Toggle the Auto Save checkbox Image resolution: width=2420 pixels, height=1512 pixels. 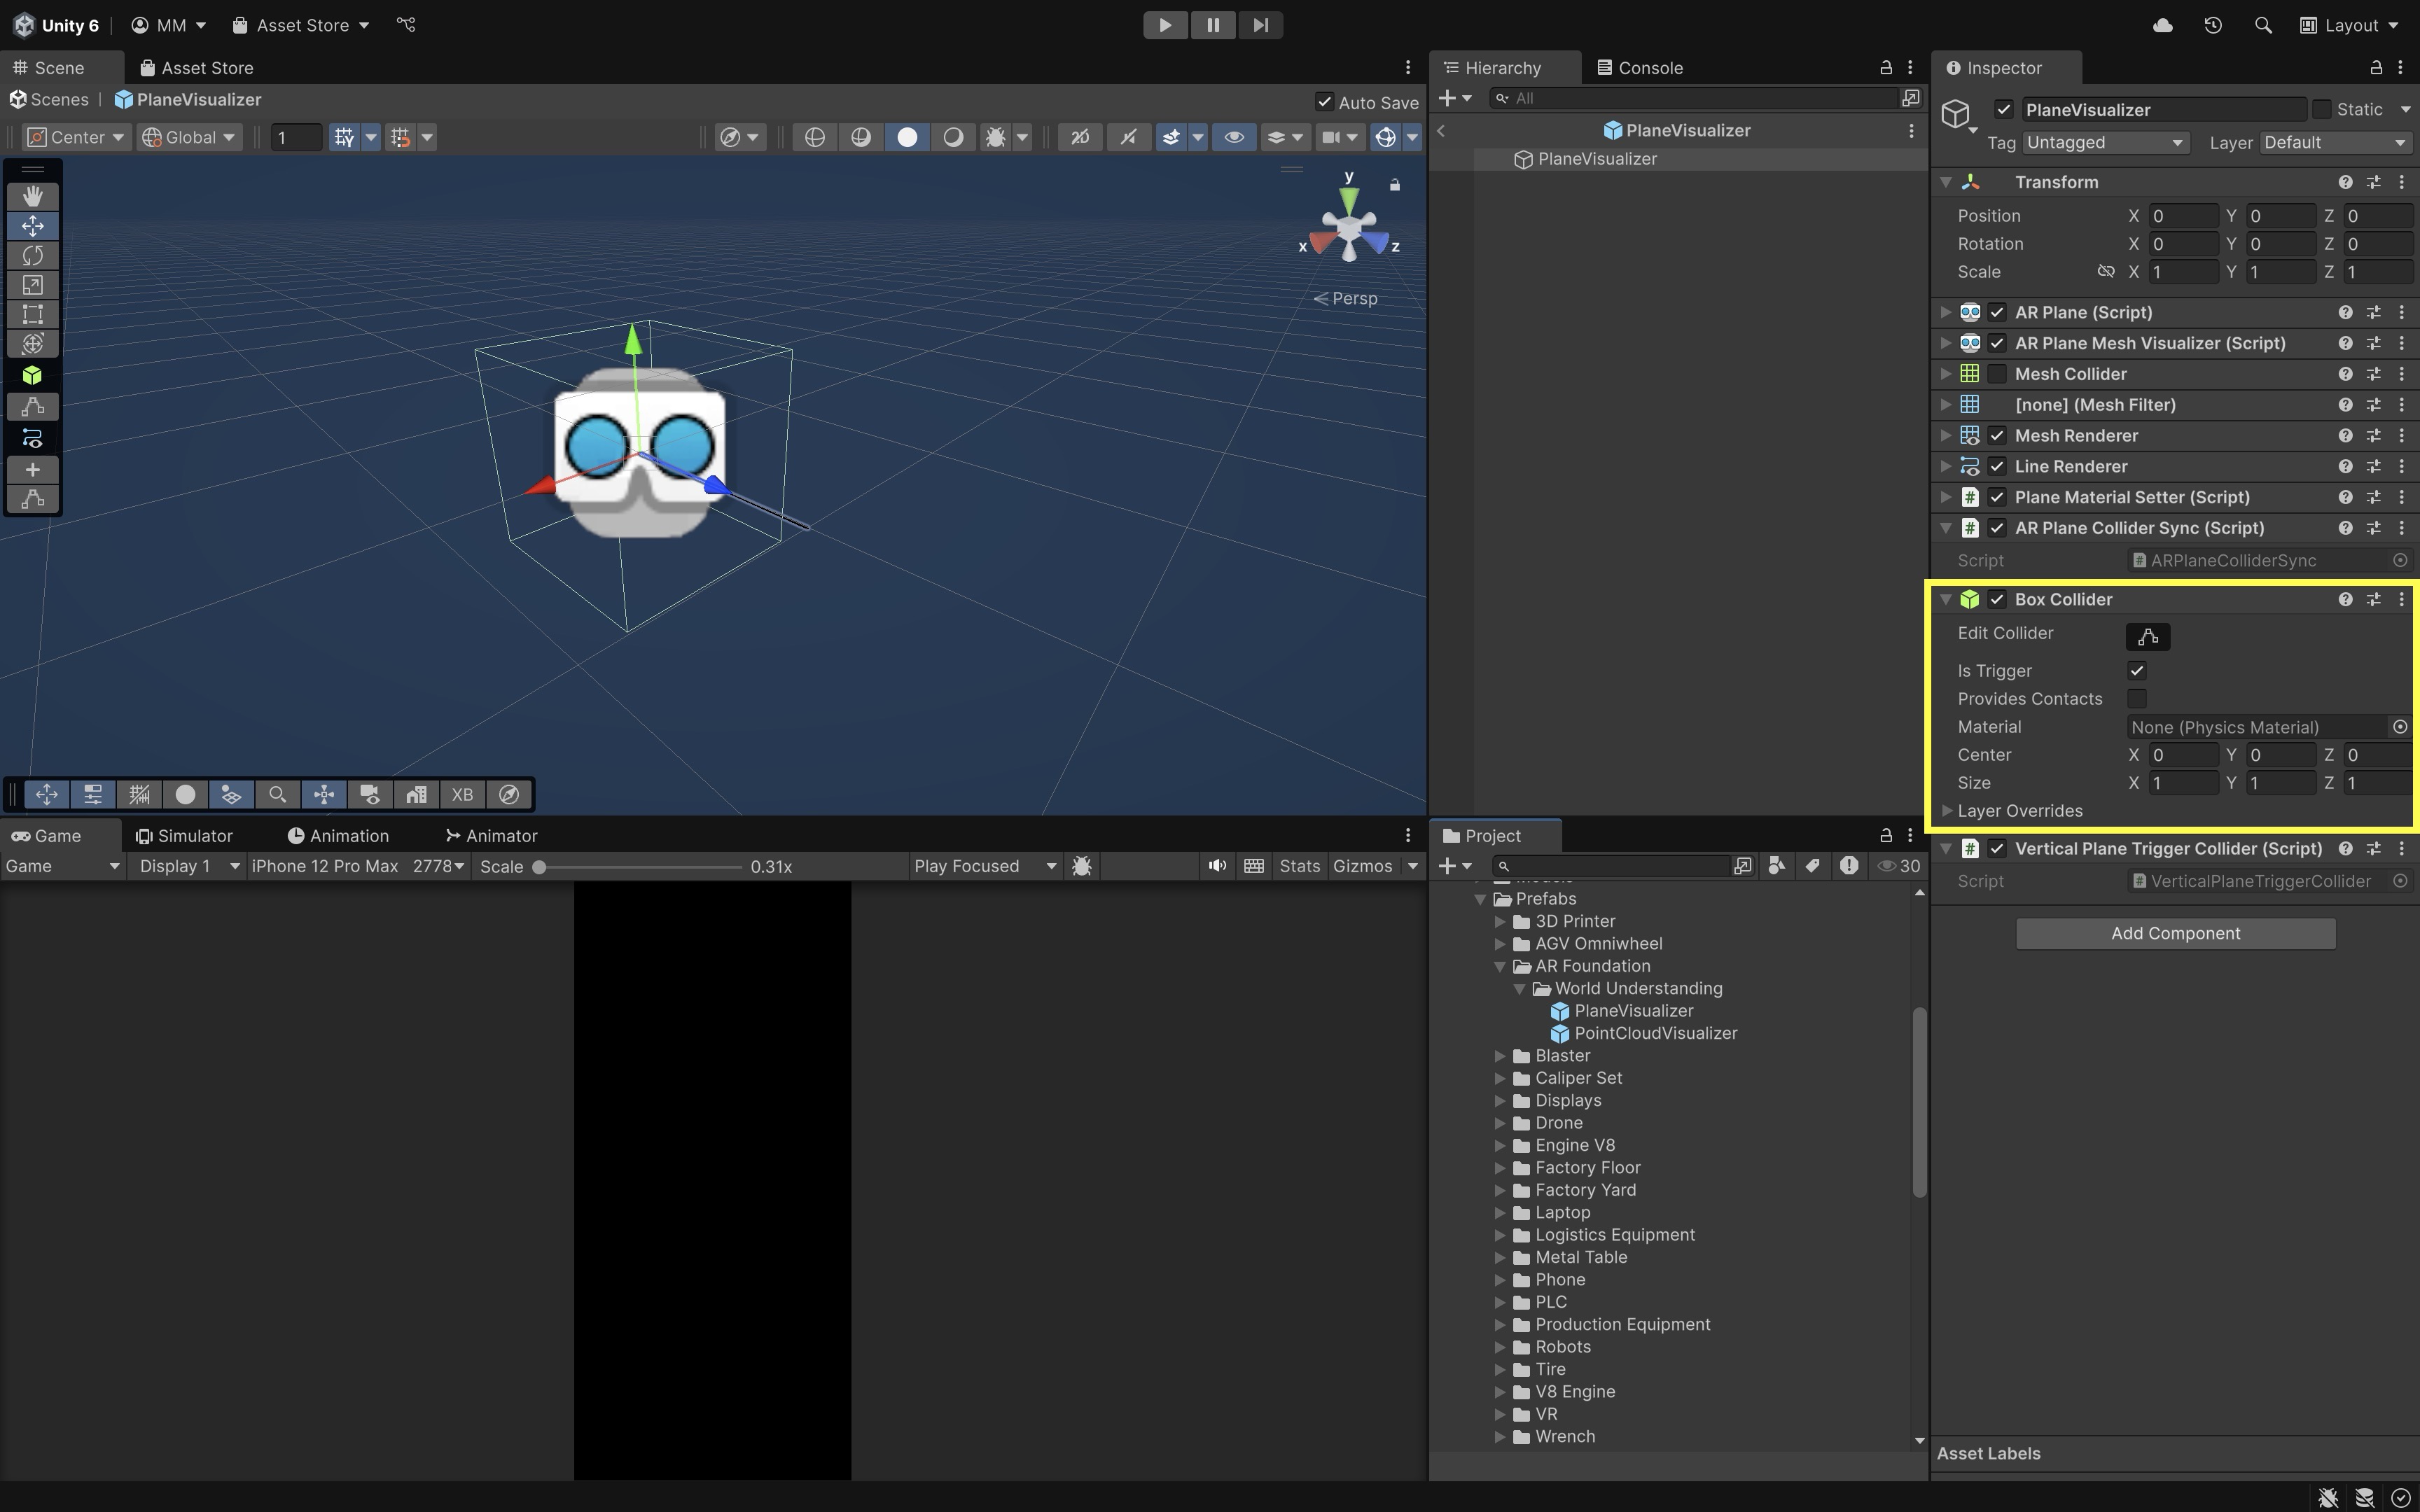1324,102
